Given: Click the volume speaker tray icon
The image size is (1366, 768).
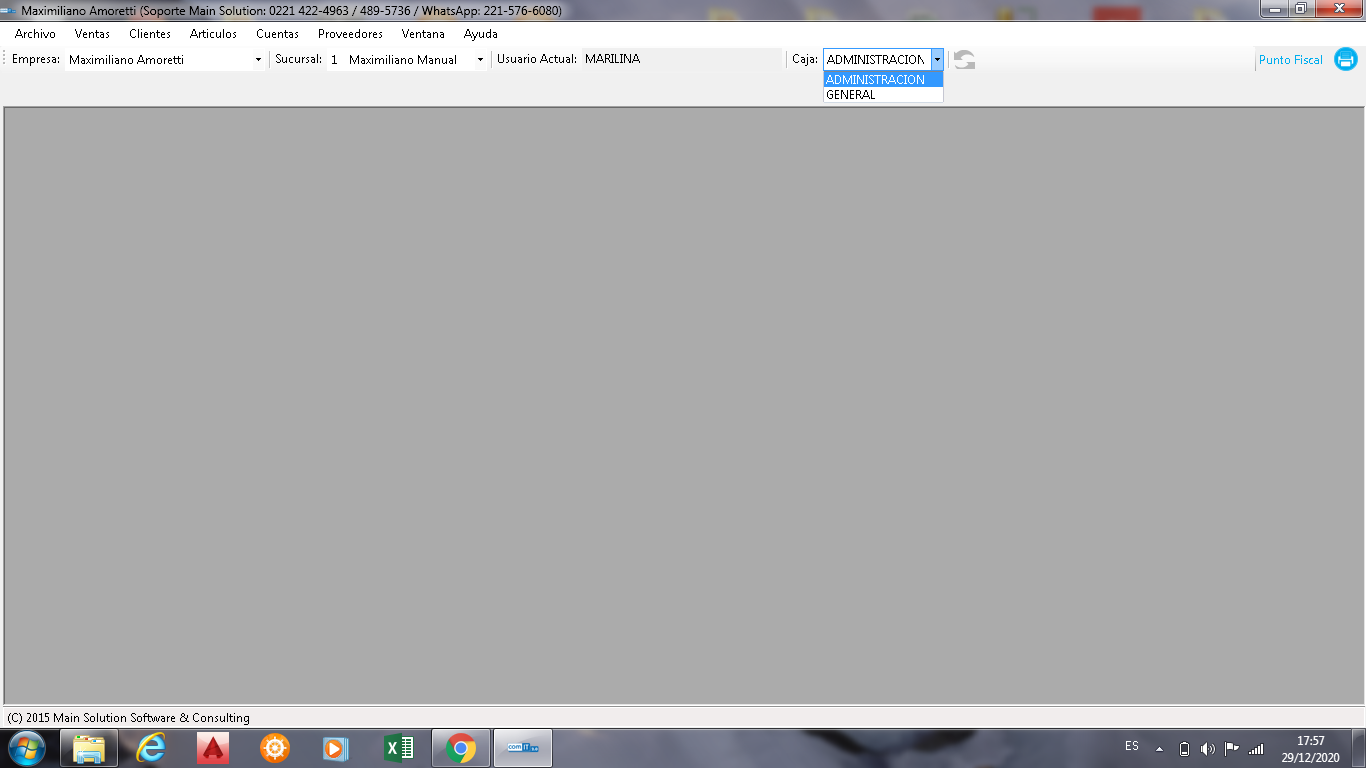Looking at the screenshot, I should pos(1208,749).
